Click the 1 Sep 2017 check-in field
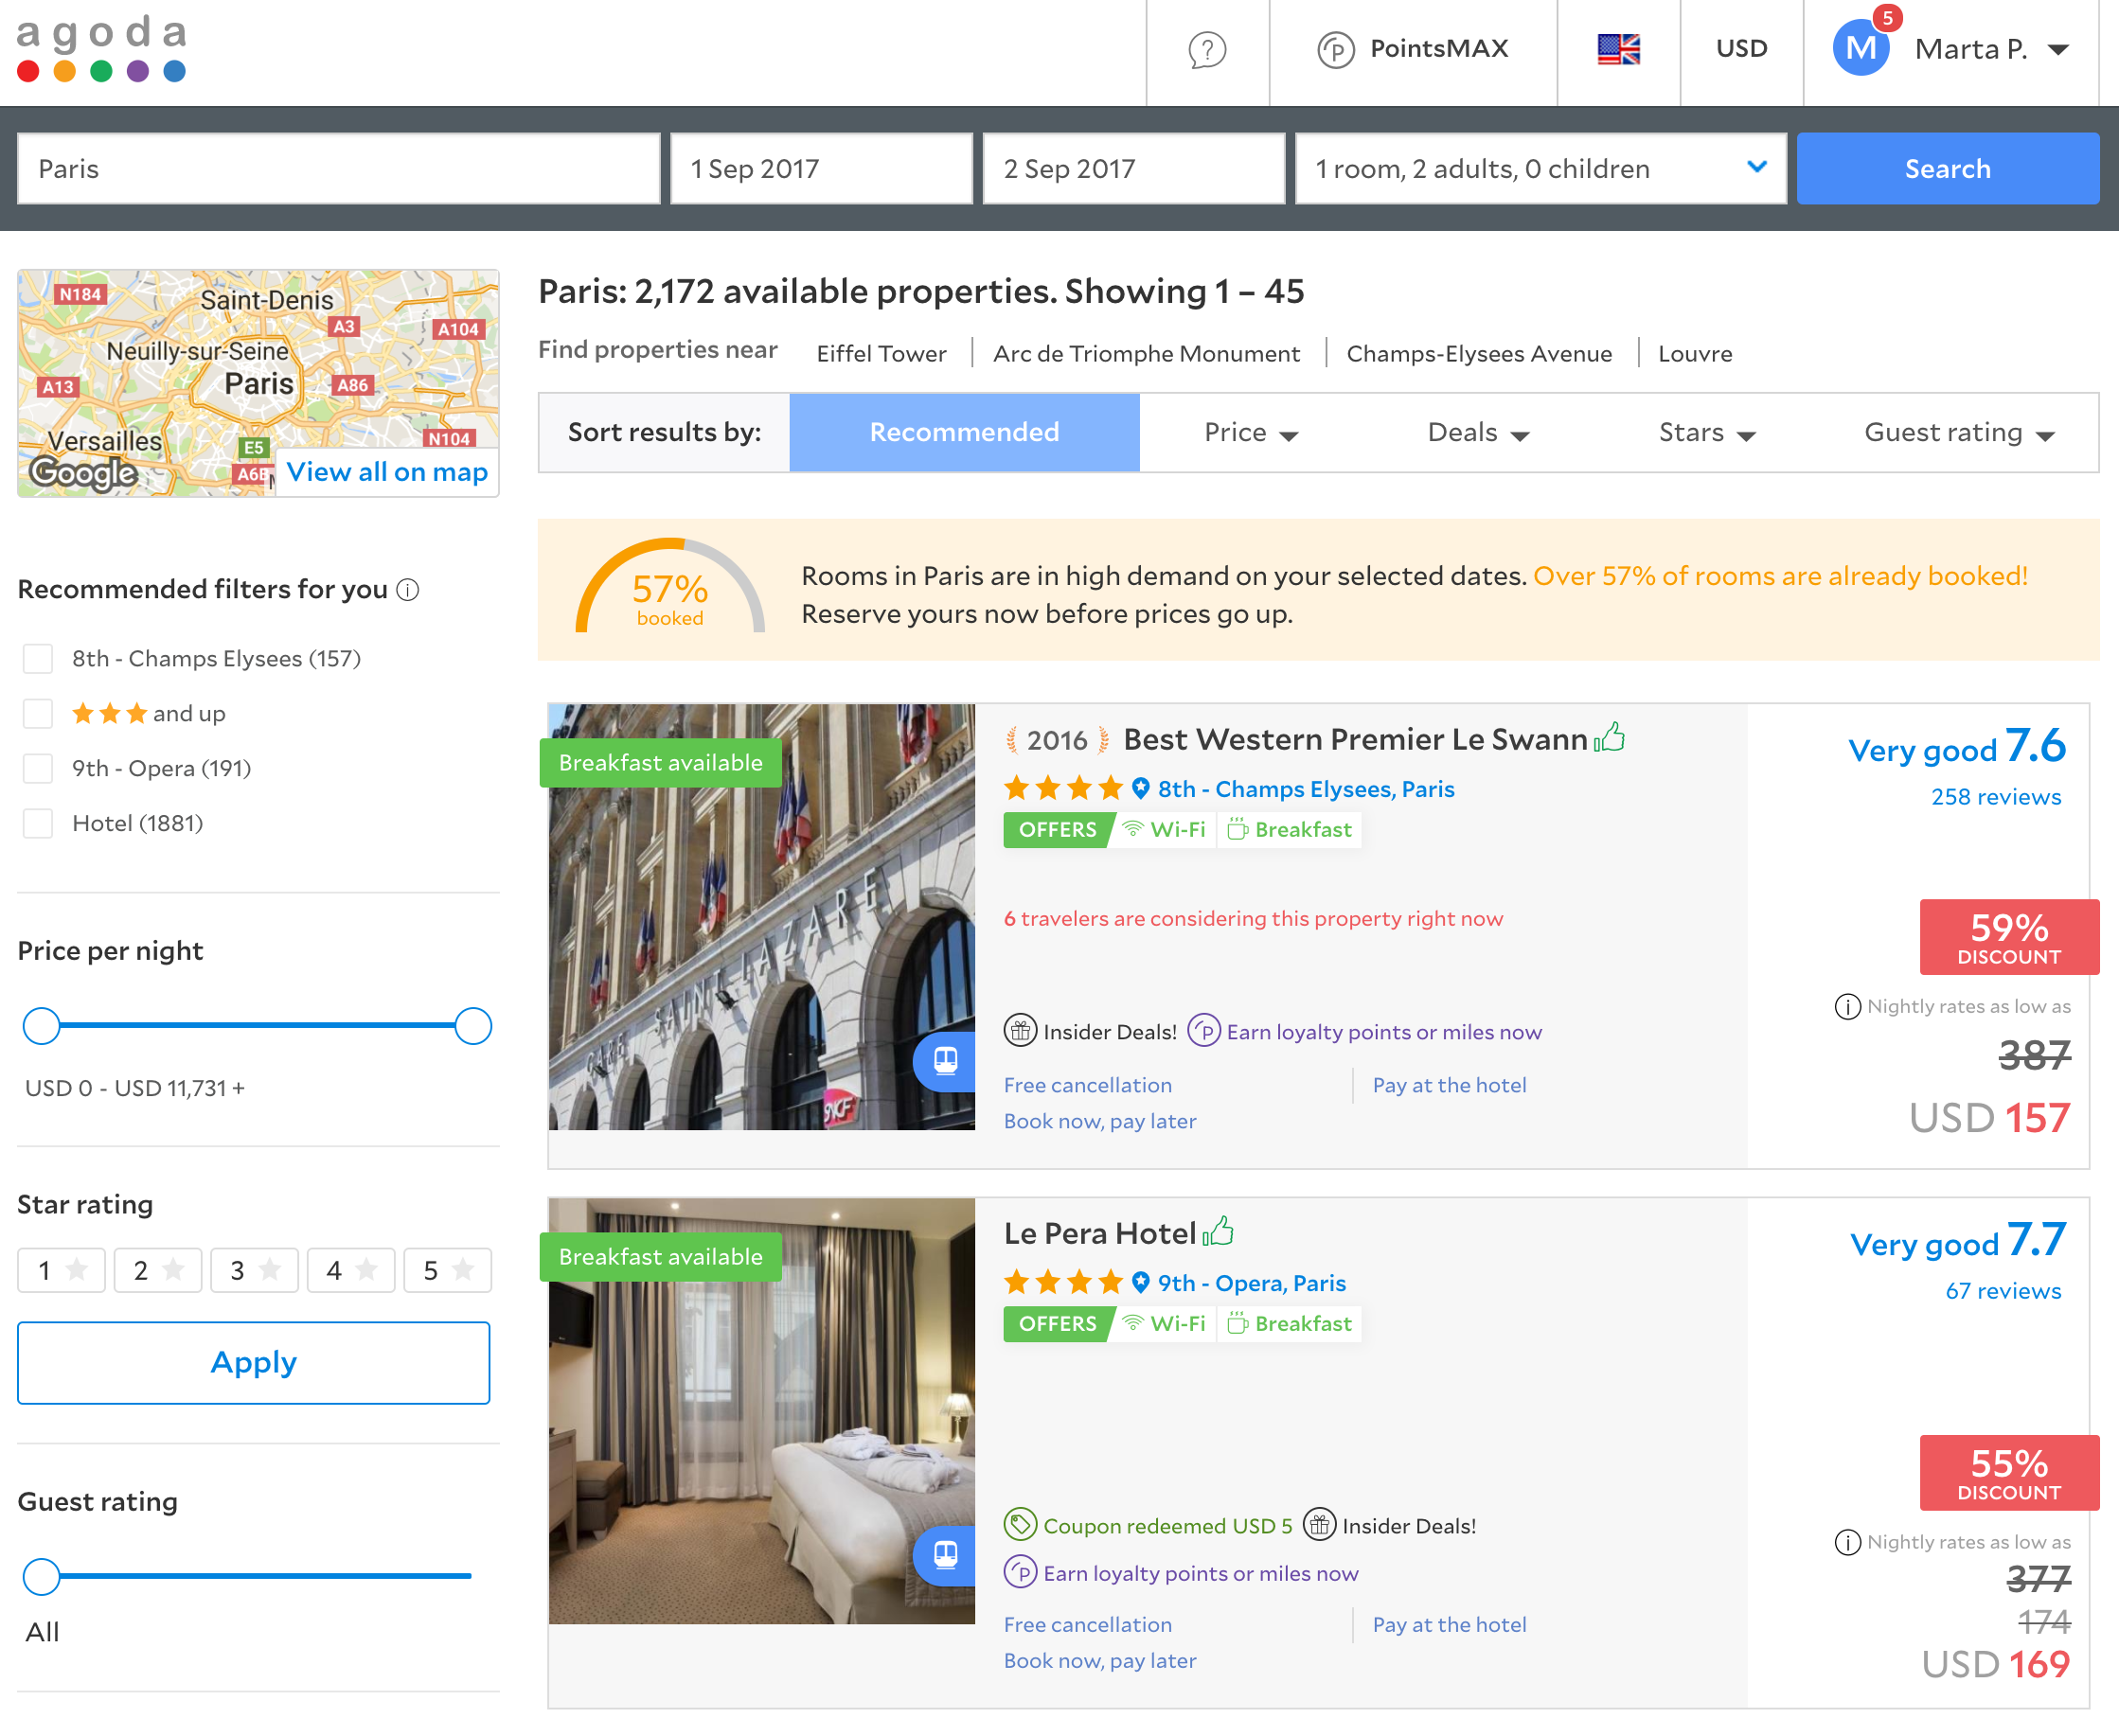The width and height of the screenshot is (2119, 1736). [821, 168]
